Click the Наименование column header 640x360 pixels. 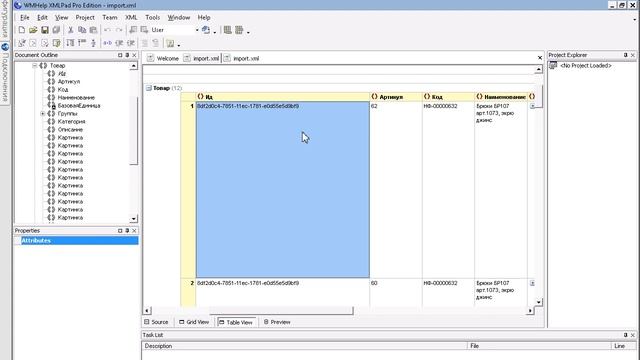pos(500,97)
